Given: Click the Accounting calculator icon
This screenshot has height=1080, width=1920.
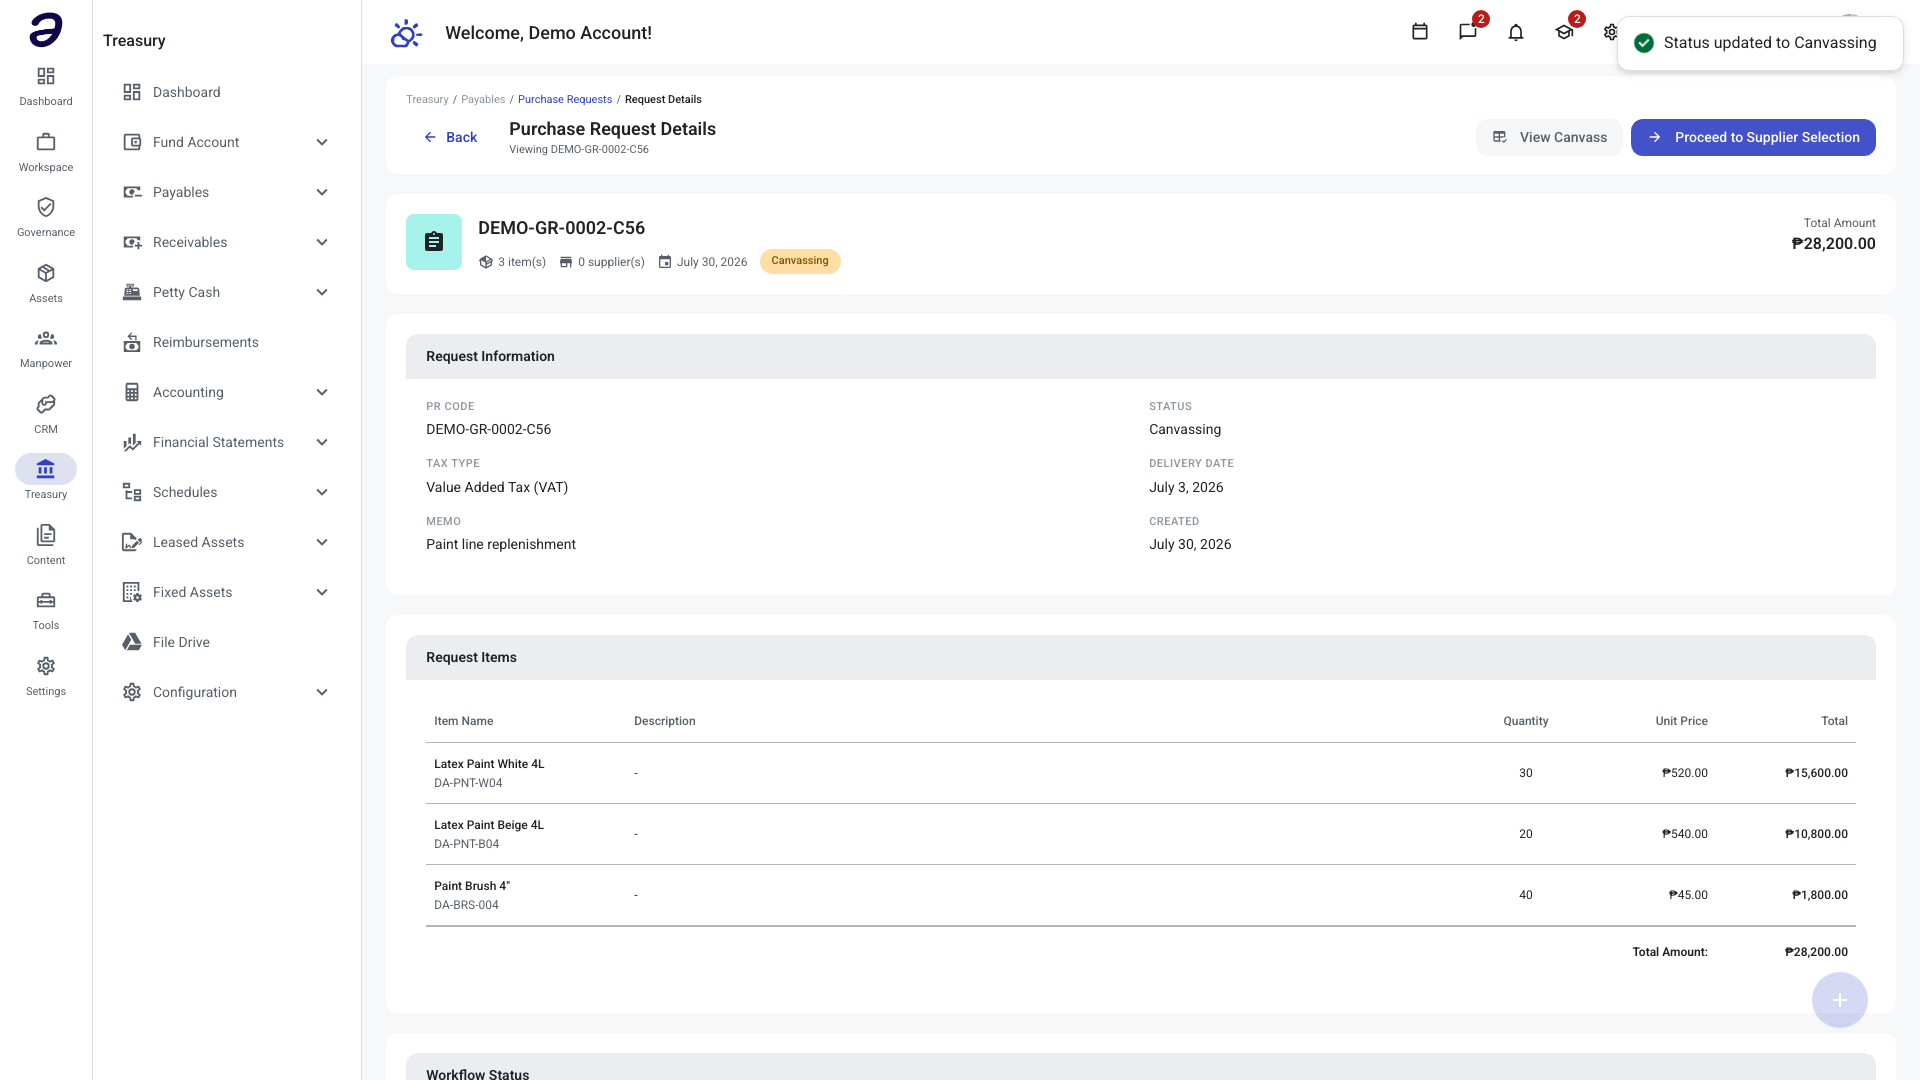Looking at the screenshot, I should coord(132,392).
